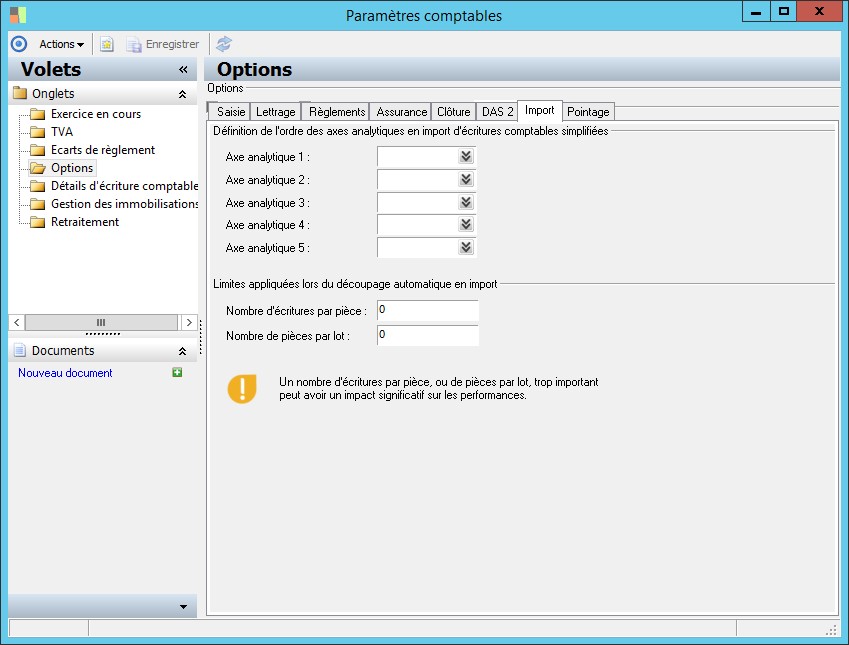The image size is (849, 645).
Task: Click Nouveau document link
Action: (65, 373)
